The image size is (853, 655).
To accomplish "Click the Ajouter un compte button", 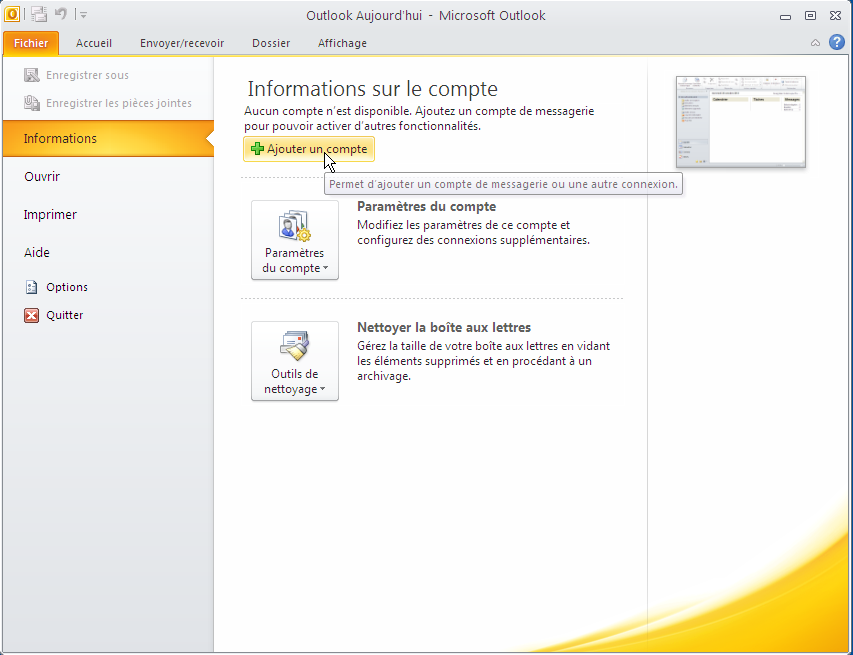I will 309,149.
